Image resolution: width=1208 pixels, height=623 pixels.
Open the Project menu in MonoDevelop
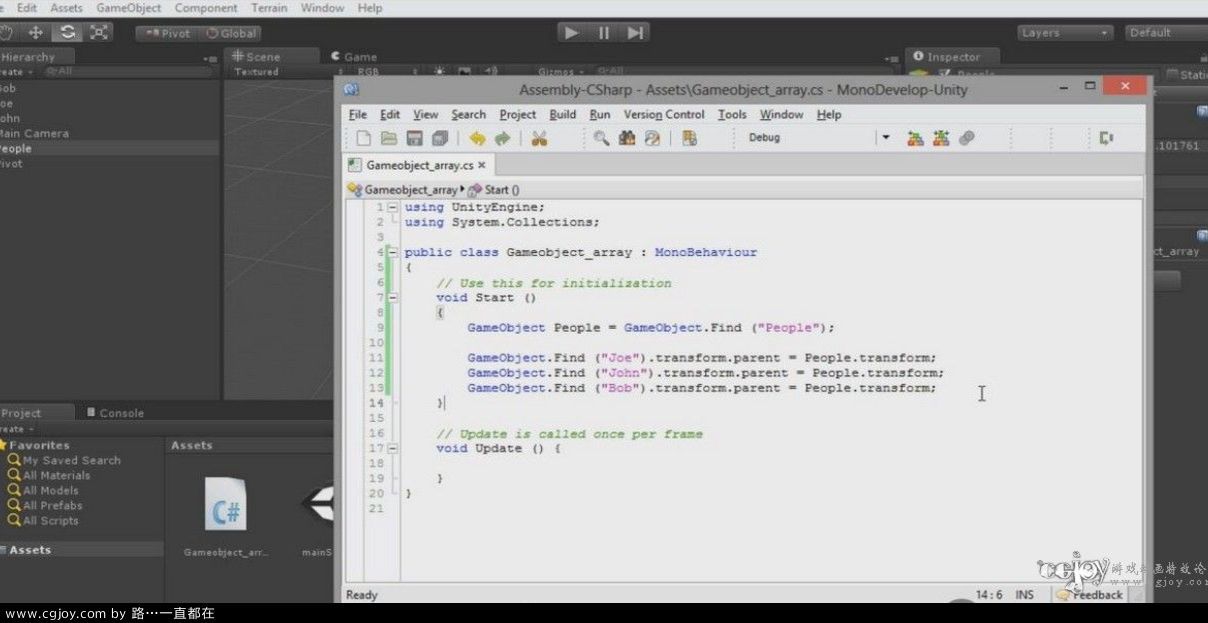tap(518, 114)
